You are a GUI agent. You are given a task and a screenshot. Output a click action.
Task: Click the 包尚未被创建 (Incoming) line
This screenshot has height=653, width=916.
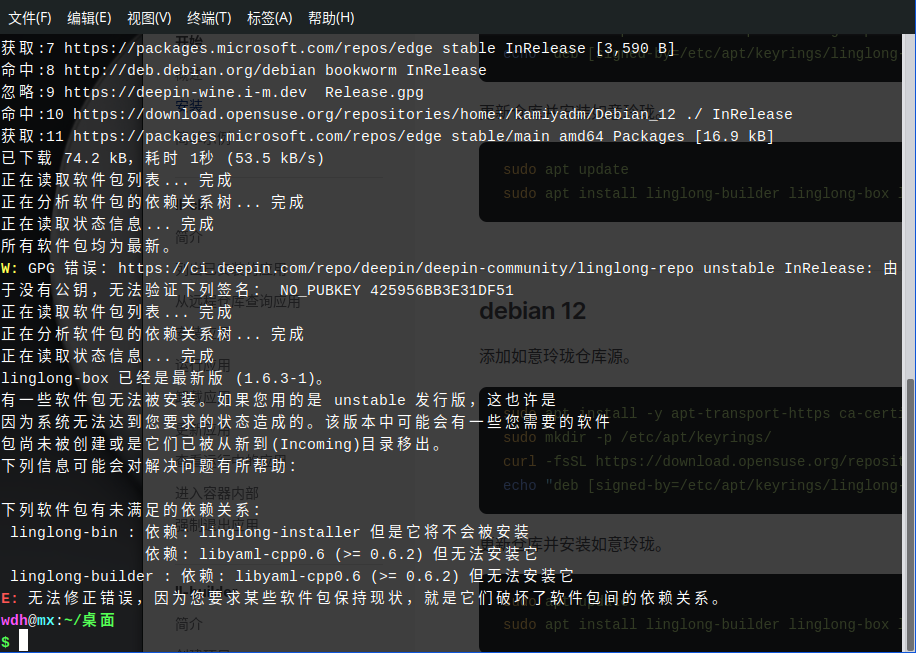click(x=223, y=444)
